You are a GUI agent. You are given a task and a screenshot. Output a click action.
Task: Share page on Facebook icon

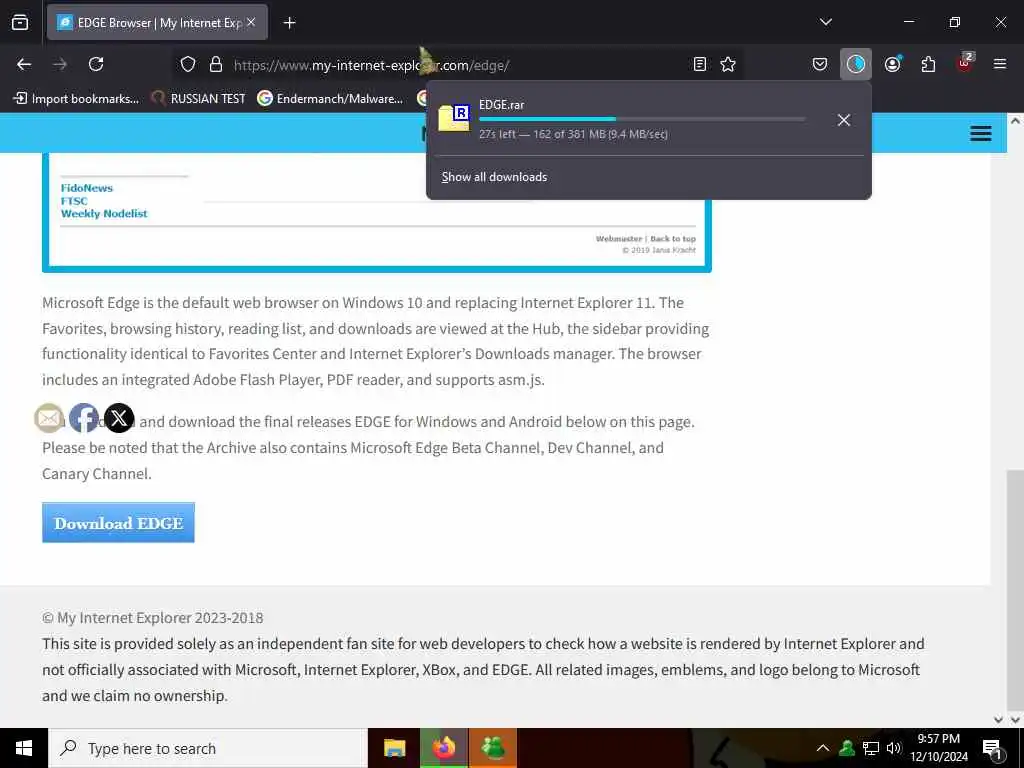pos(84,418)
